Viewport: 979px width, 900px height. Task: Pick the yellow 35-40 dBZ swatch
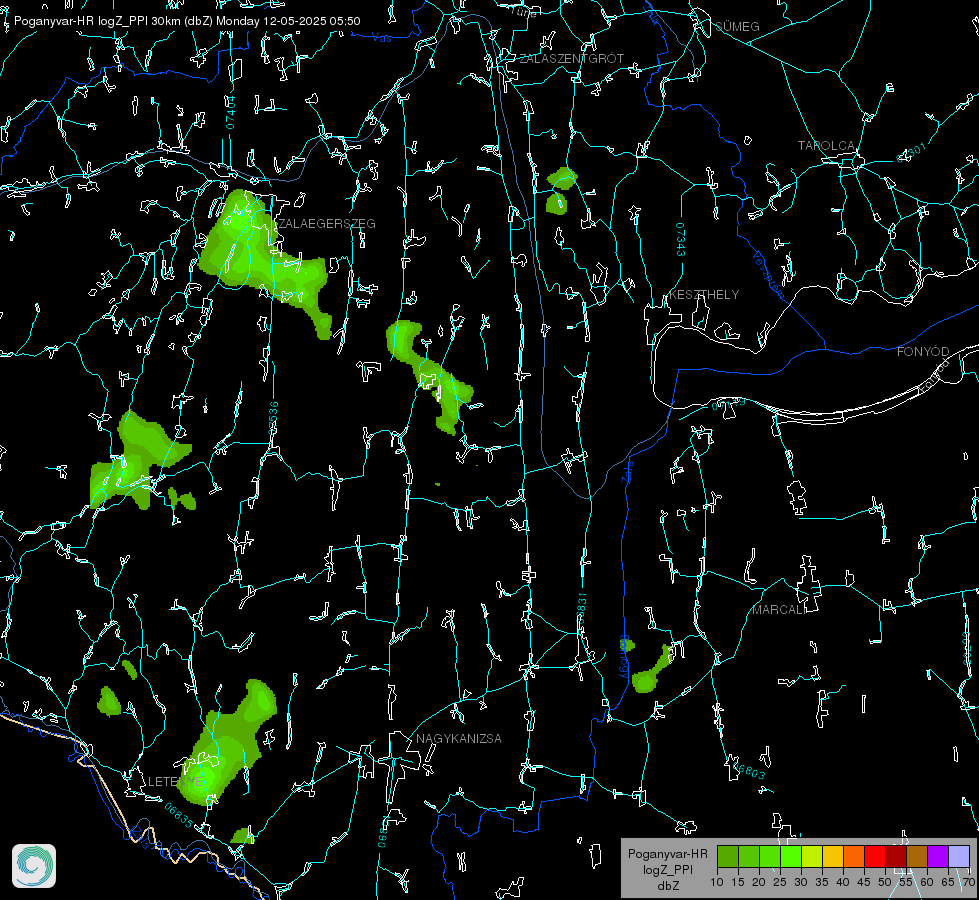click(x=833, y=856)
